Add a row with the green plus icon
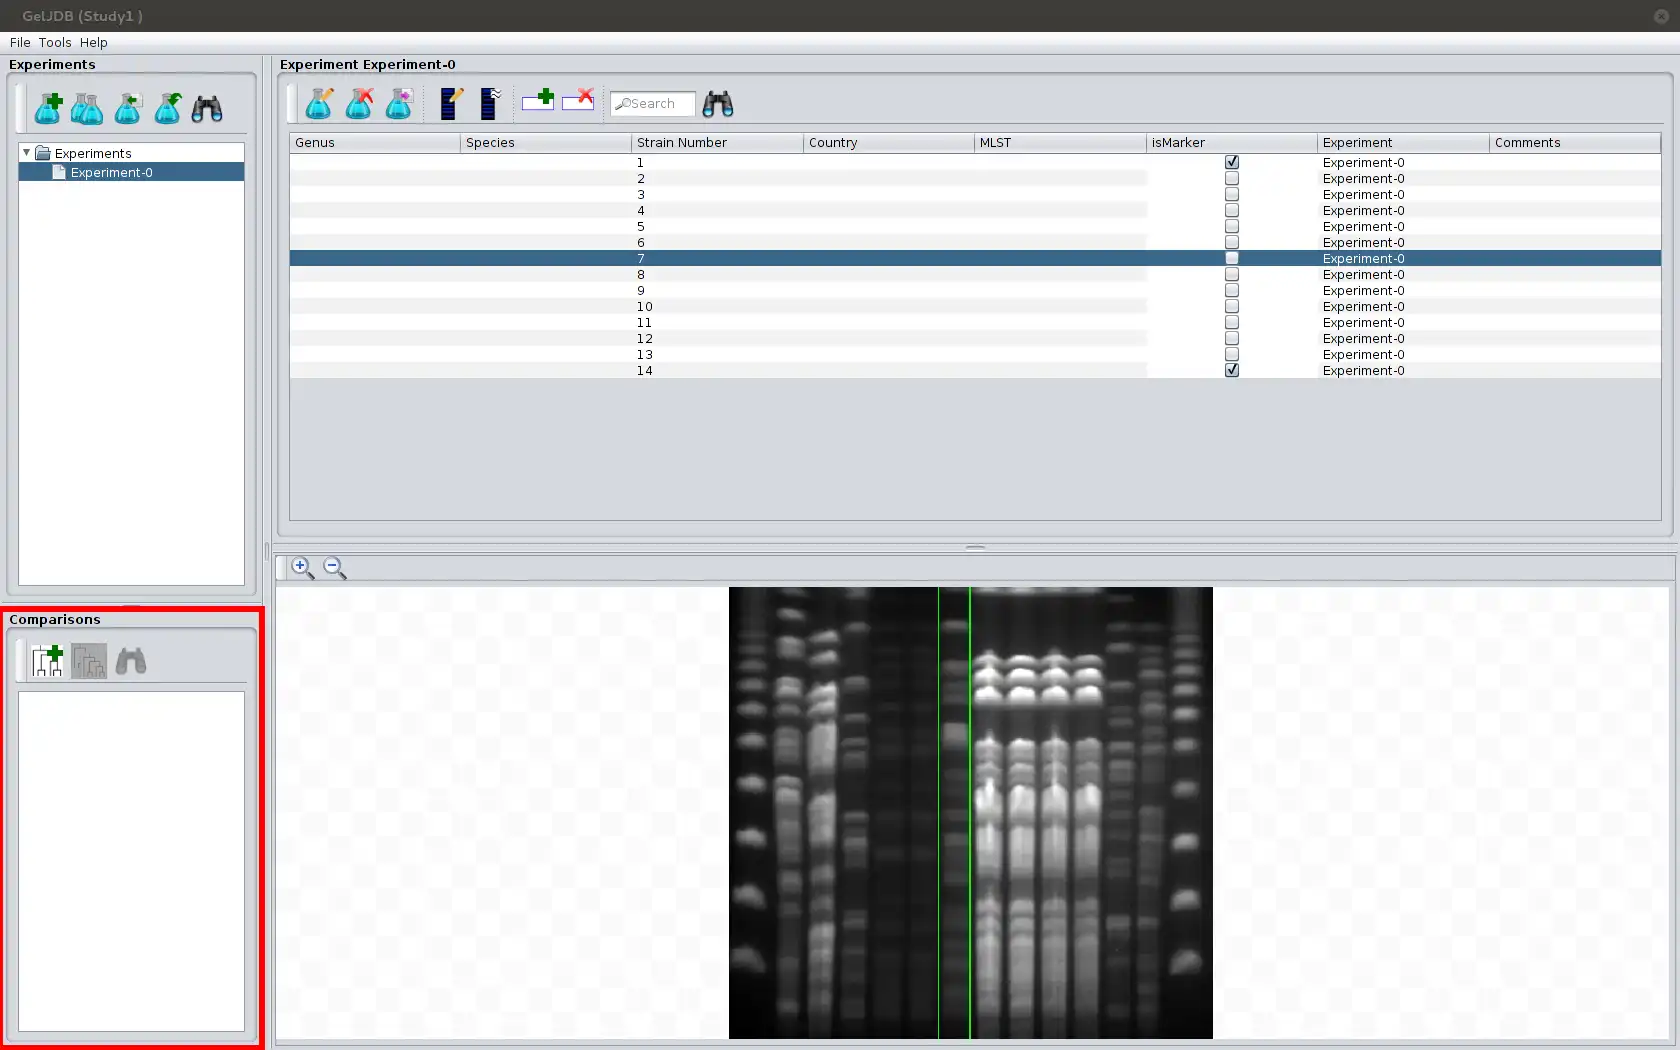 point(538,100)
